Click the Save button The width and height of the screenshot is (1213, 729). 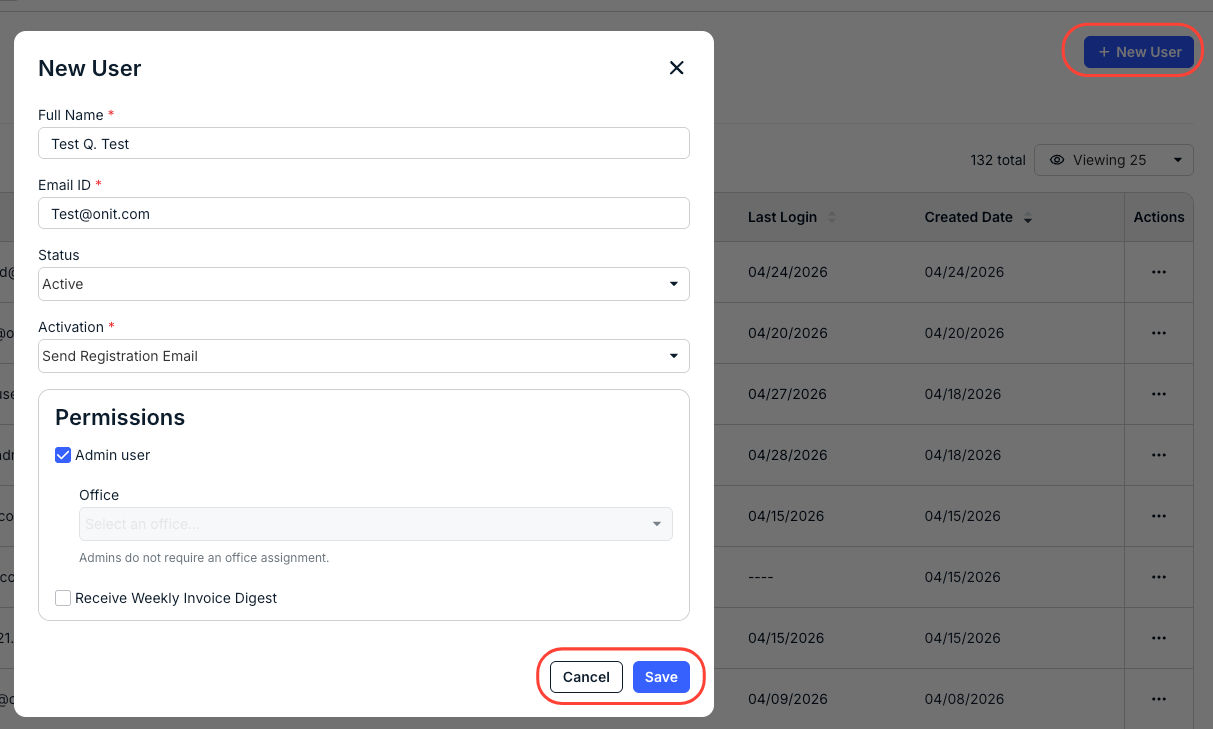(x=661, y=677)
